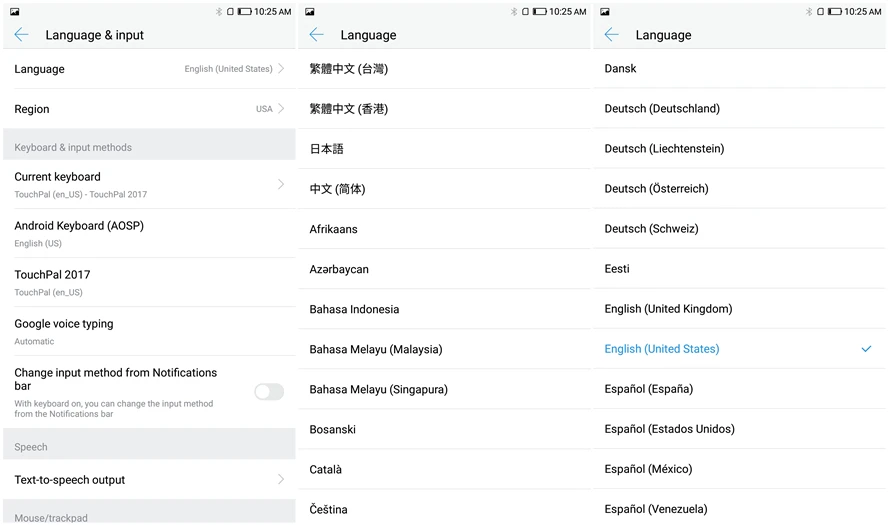Open Android Keyboard (AOSP) settings

coord(149,233)
